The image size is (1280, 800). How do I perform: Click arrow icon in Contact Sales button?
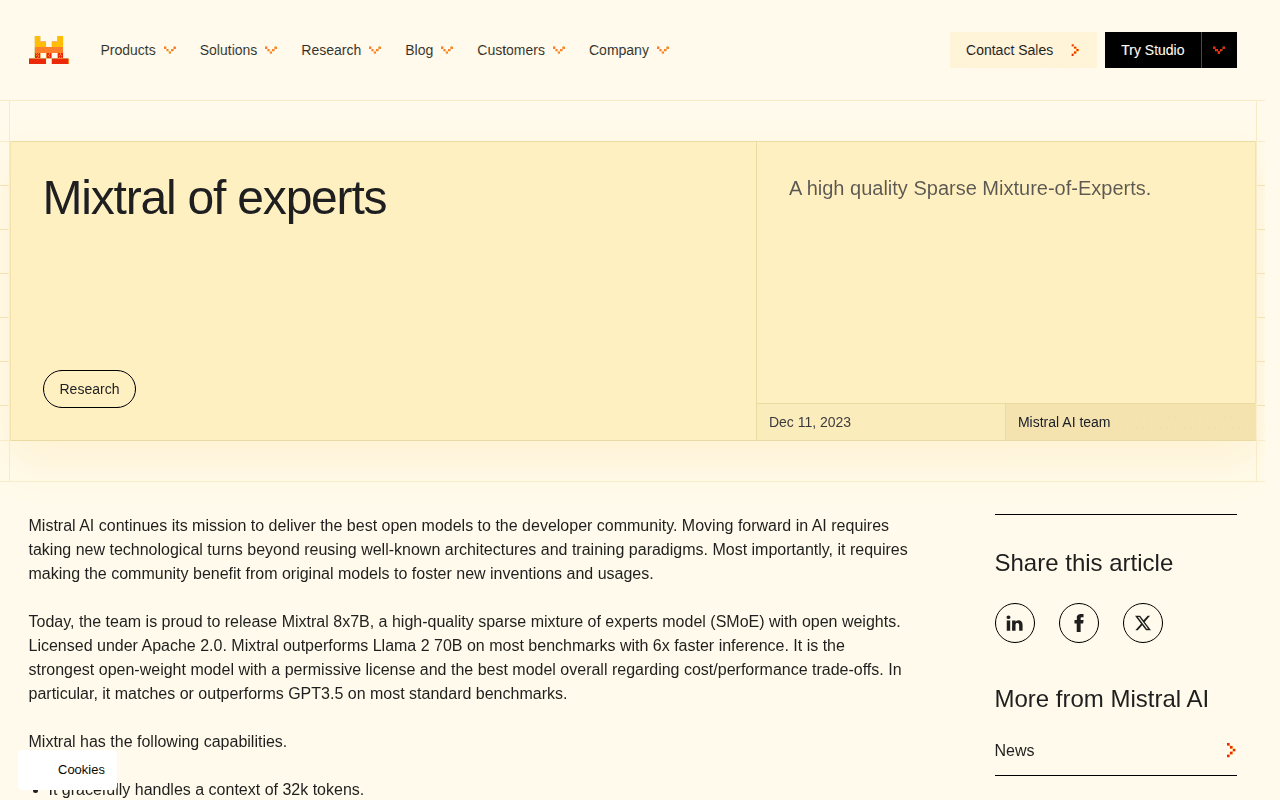coord(1075,50)
